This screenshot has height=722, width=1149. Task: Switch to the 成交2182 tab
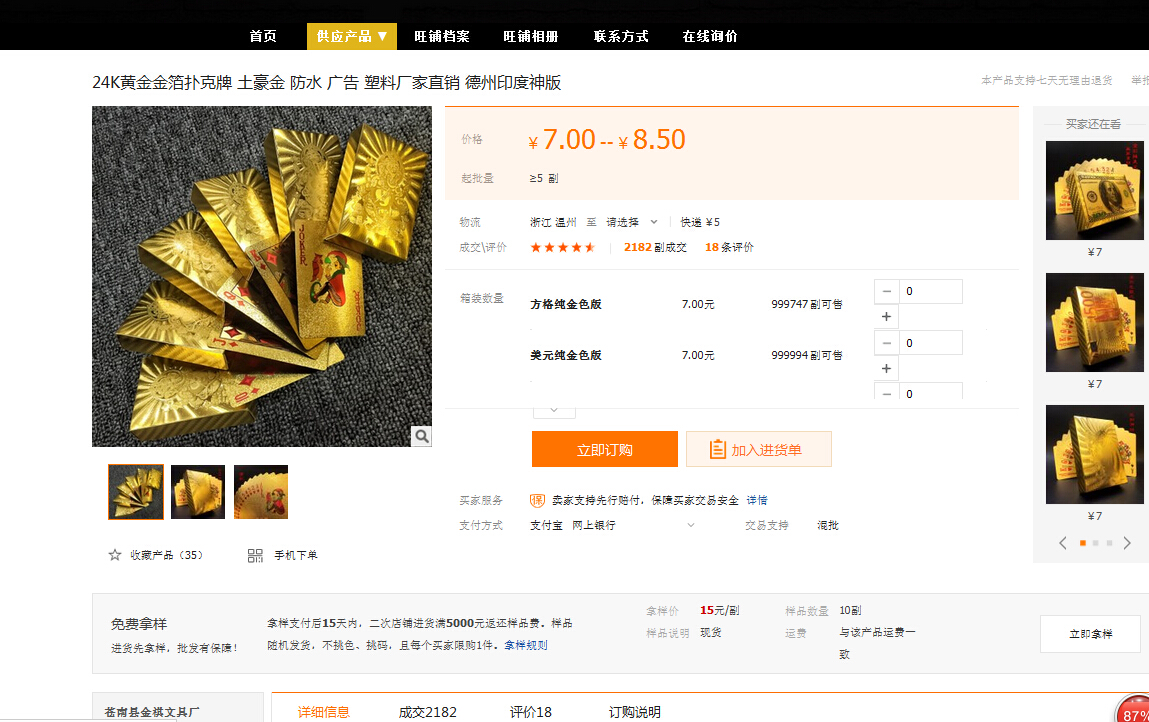427,712
